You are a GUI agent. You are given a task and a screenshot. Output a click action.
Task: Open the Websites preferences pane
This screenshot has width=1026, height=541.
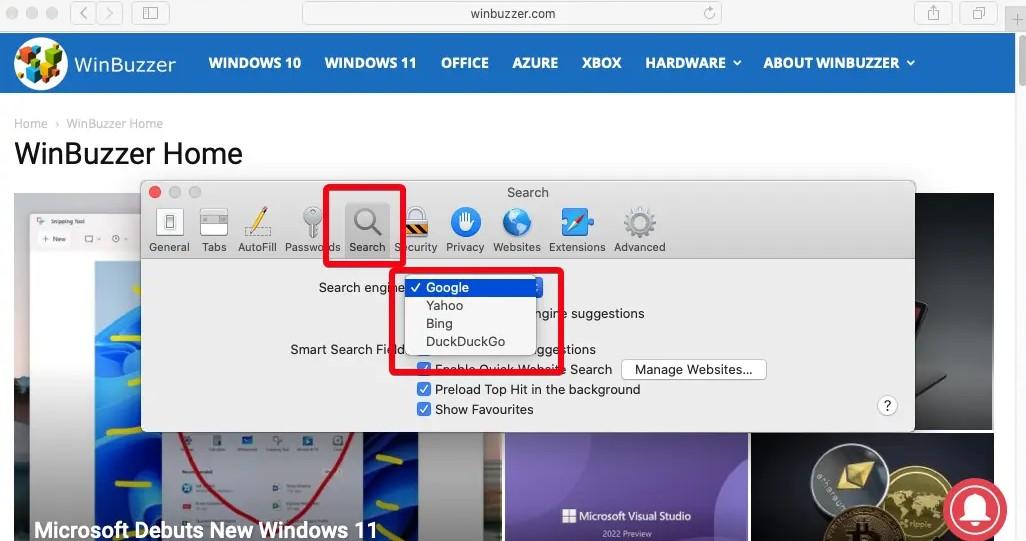tap(517, 229)
